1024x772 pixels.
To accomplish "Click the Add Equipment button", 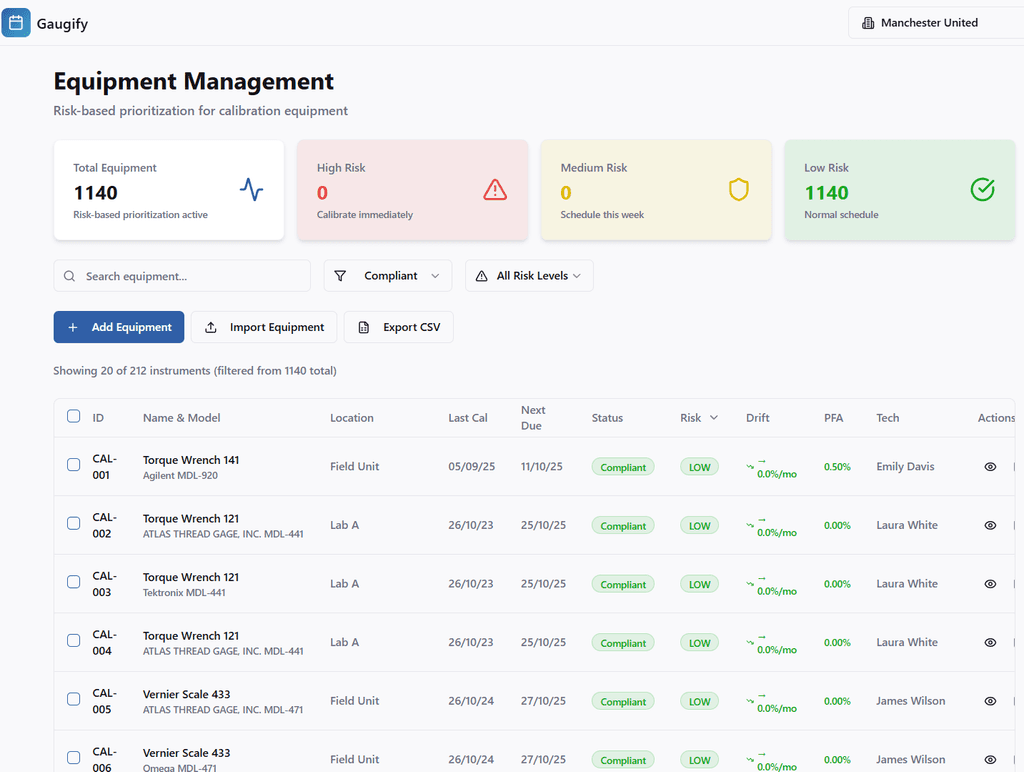I will (x=118, y=327).
